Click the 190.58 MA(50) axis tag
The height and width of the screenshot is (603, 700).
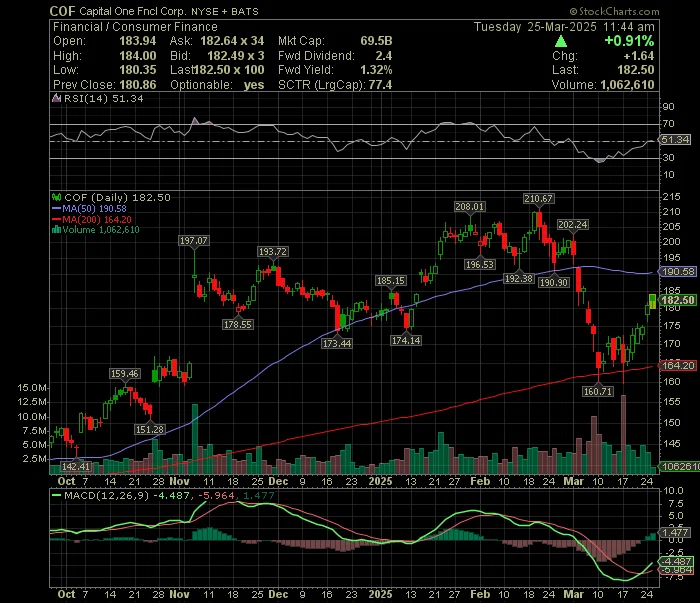tap(678, 271)
